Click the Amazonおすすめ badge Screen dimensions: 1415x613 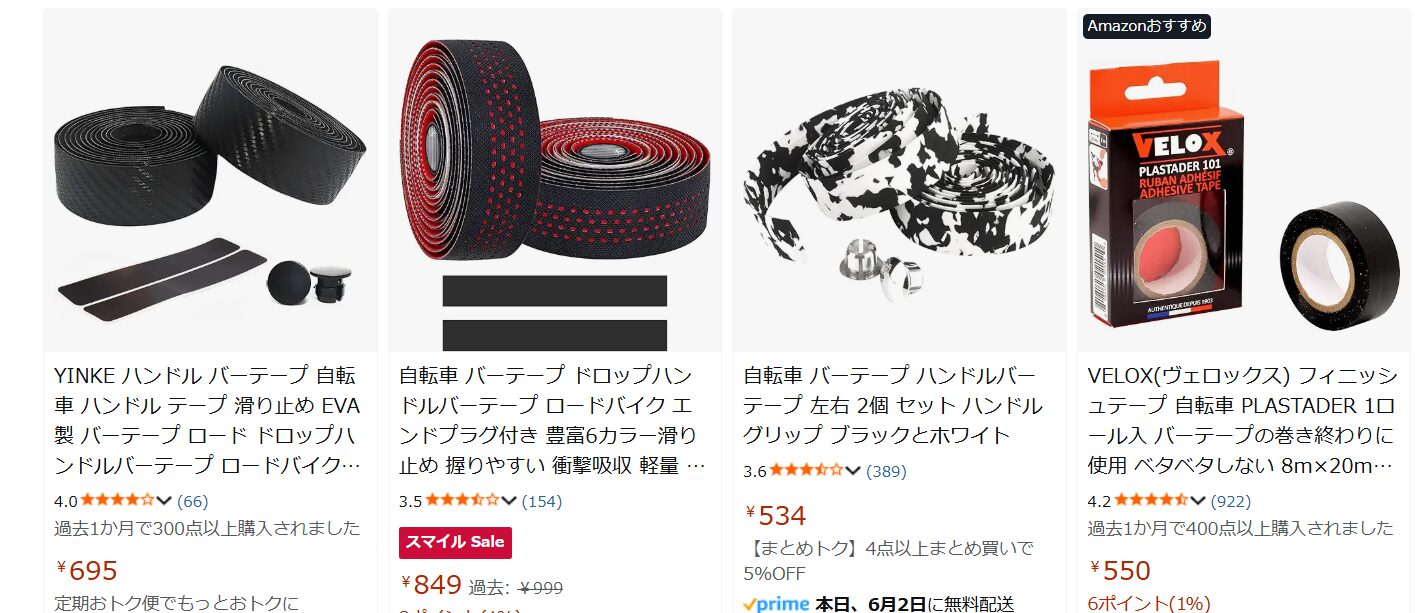coord(1147,26)
